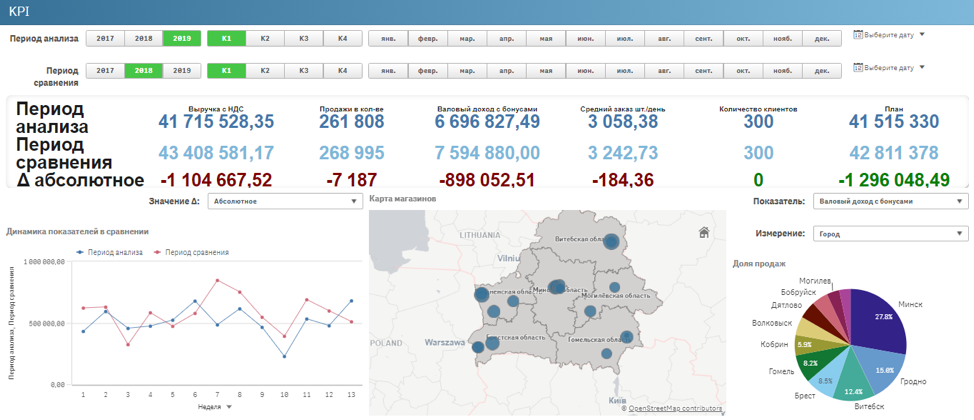Choose мар. month in comparison period
Viewport: 974px width, 420px height.
(467, 71)
